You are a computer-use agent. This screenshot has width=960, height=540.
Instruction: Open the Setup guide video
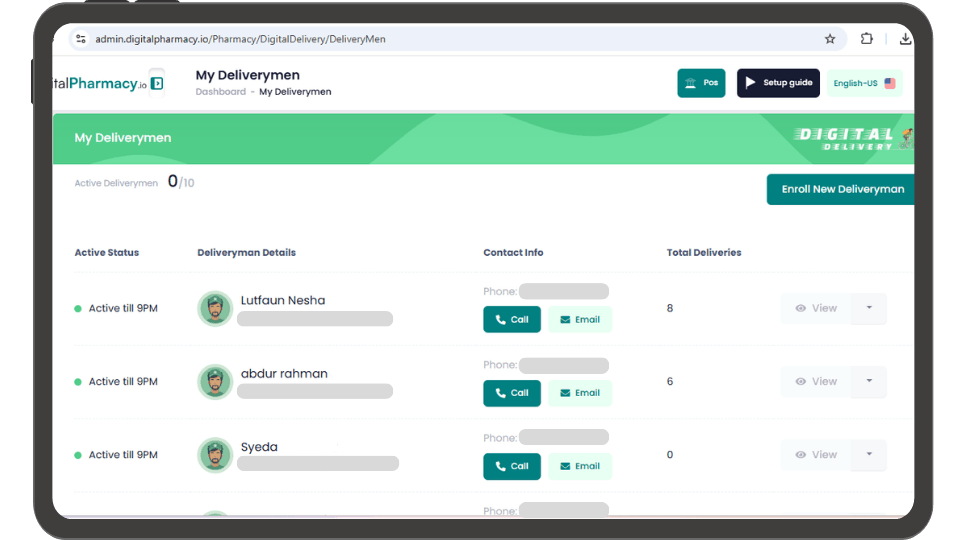(x=778, y=83)
